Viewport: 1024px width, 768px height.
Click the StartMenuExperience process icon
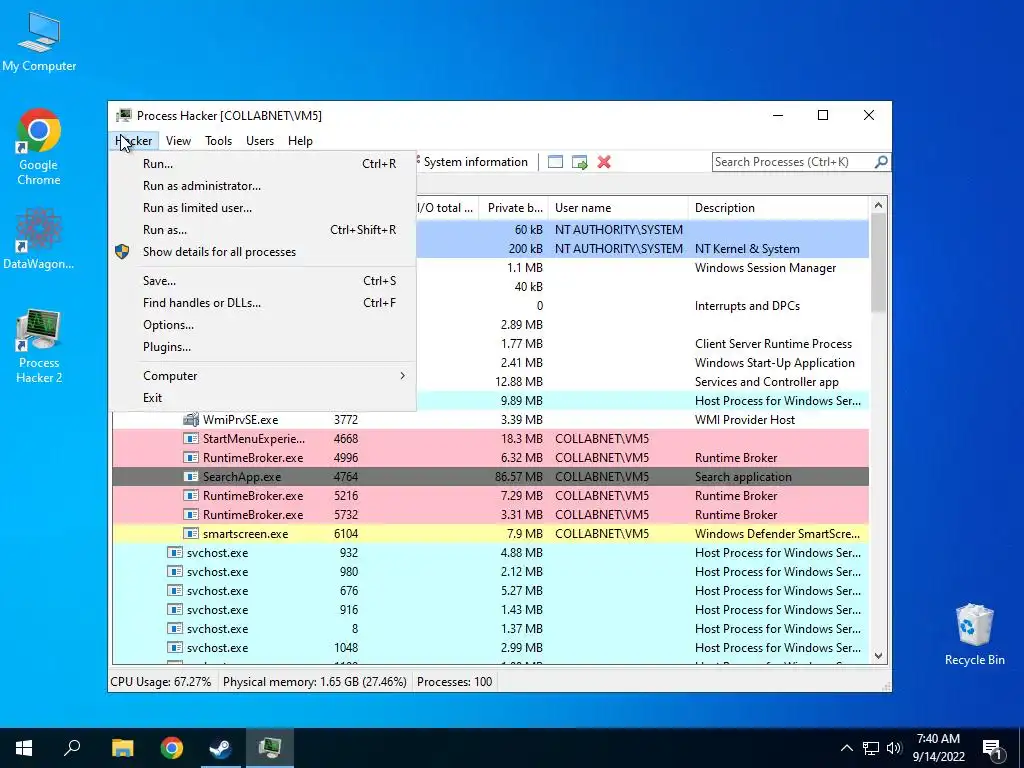[191, 438]
